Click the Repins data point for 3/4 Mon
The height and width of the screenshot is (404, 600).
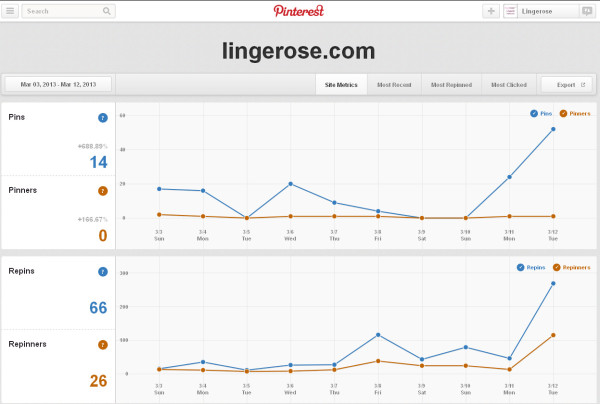[x=203, y=362]
